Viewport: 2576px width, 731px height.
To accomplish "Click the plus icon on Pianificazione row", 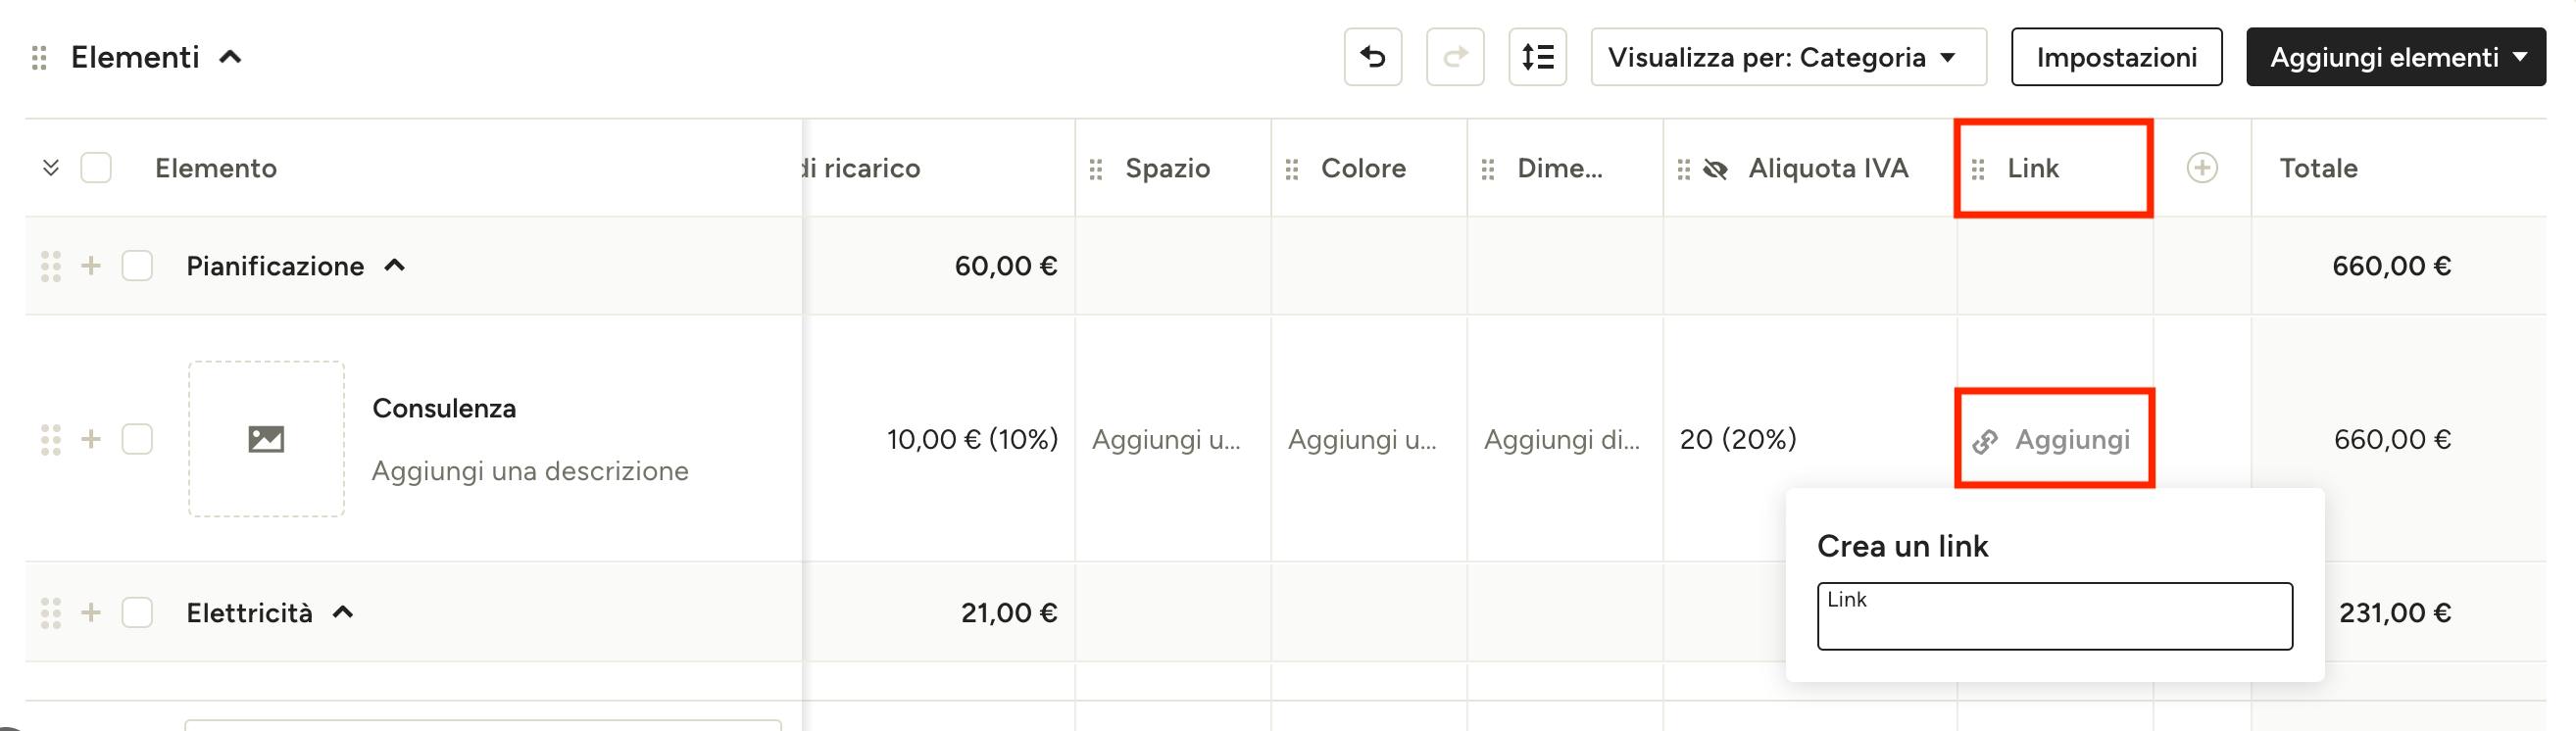I will [91, 266].
